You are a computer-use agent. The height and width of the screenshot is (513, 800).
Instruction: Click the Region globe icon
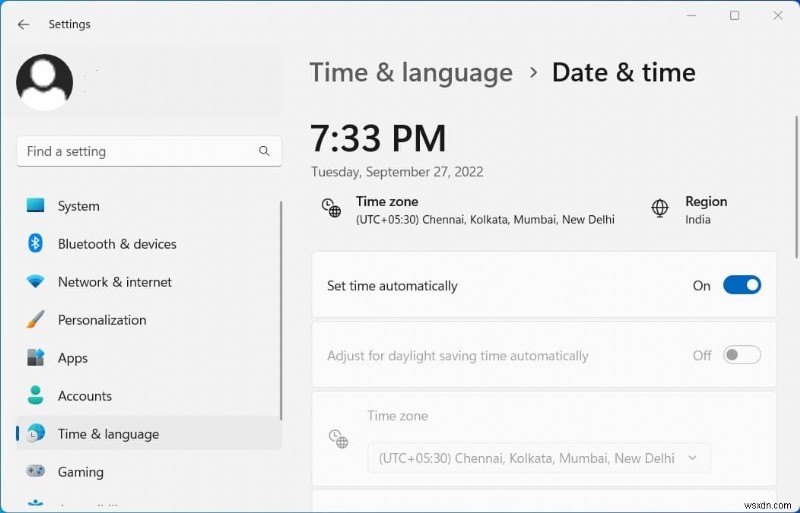click(660, 208)
